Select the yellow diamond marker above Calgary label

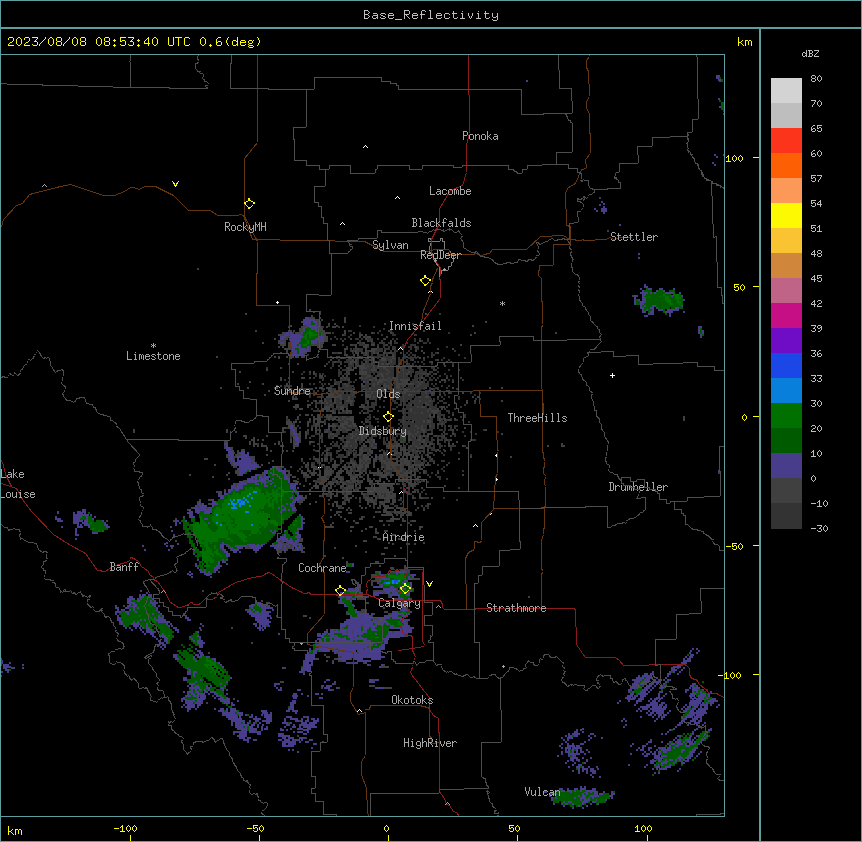coord(405,589)
